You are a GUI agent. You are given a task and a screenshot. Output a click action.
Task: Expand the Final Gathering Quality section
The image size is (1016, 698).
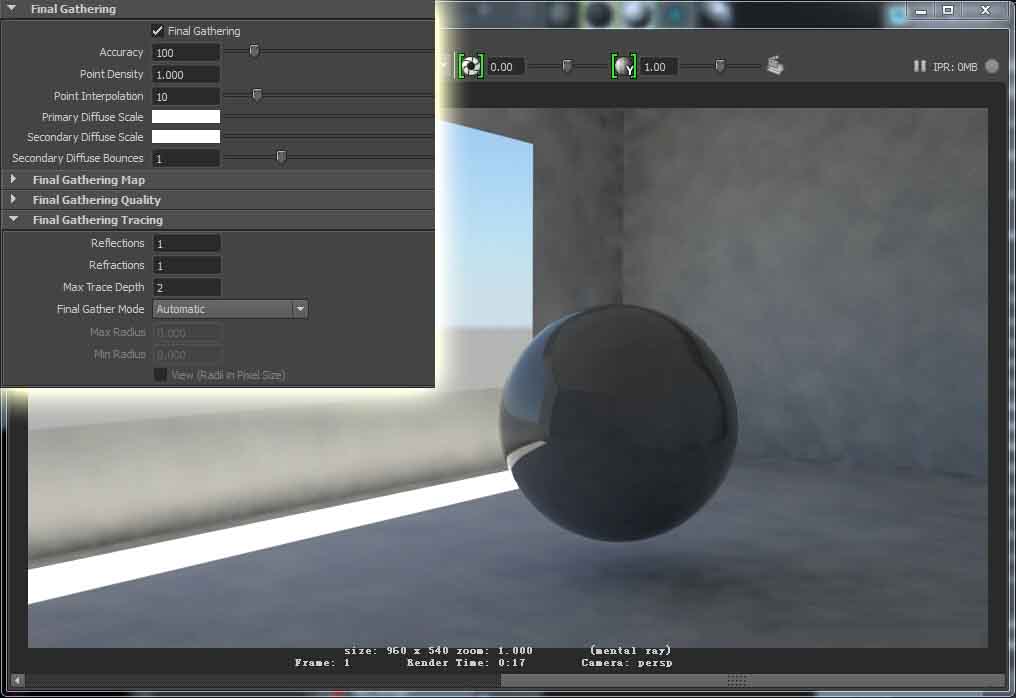coord(13,199)
